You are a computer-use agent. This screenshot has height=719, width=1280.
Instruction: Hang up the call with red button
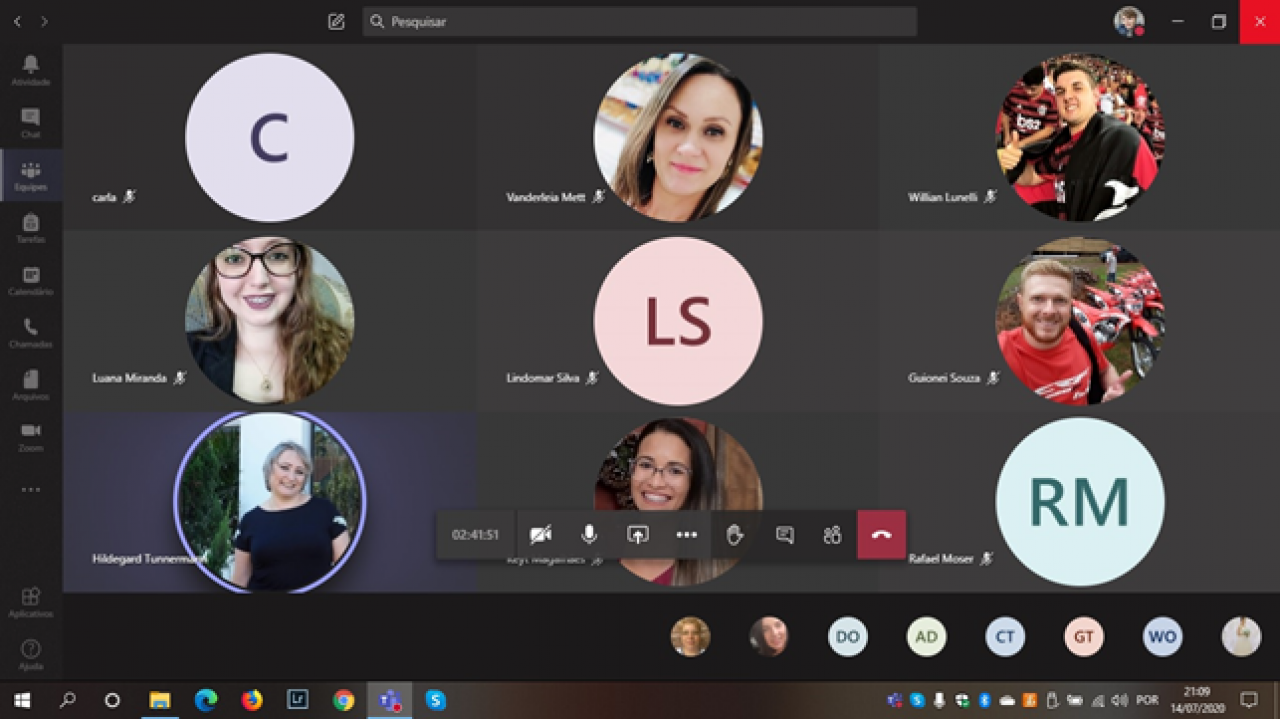tap(881, 535)
